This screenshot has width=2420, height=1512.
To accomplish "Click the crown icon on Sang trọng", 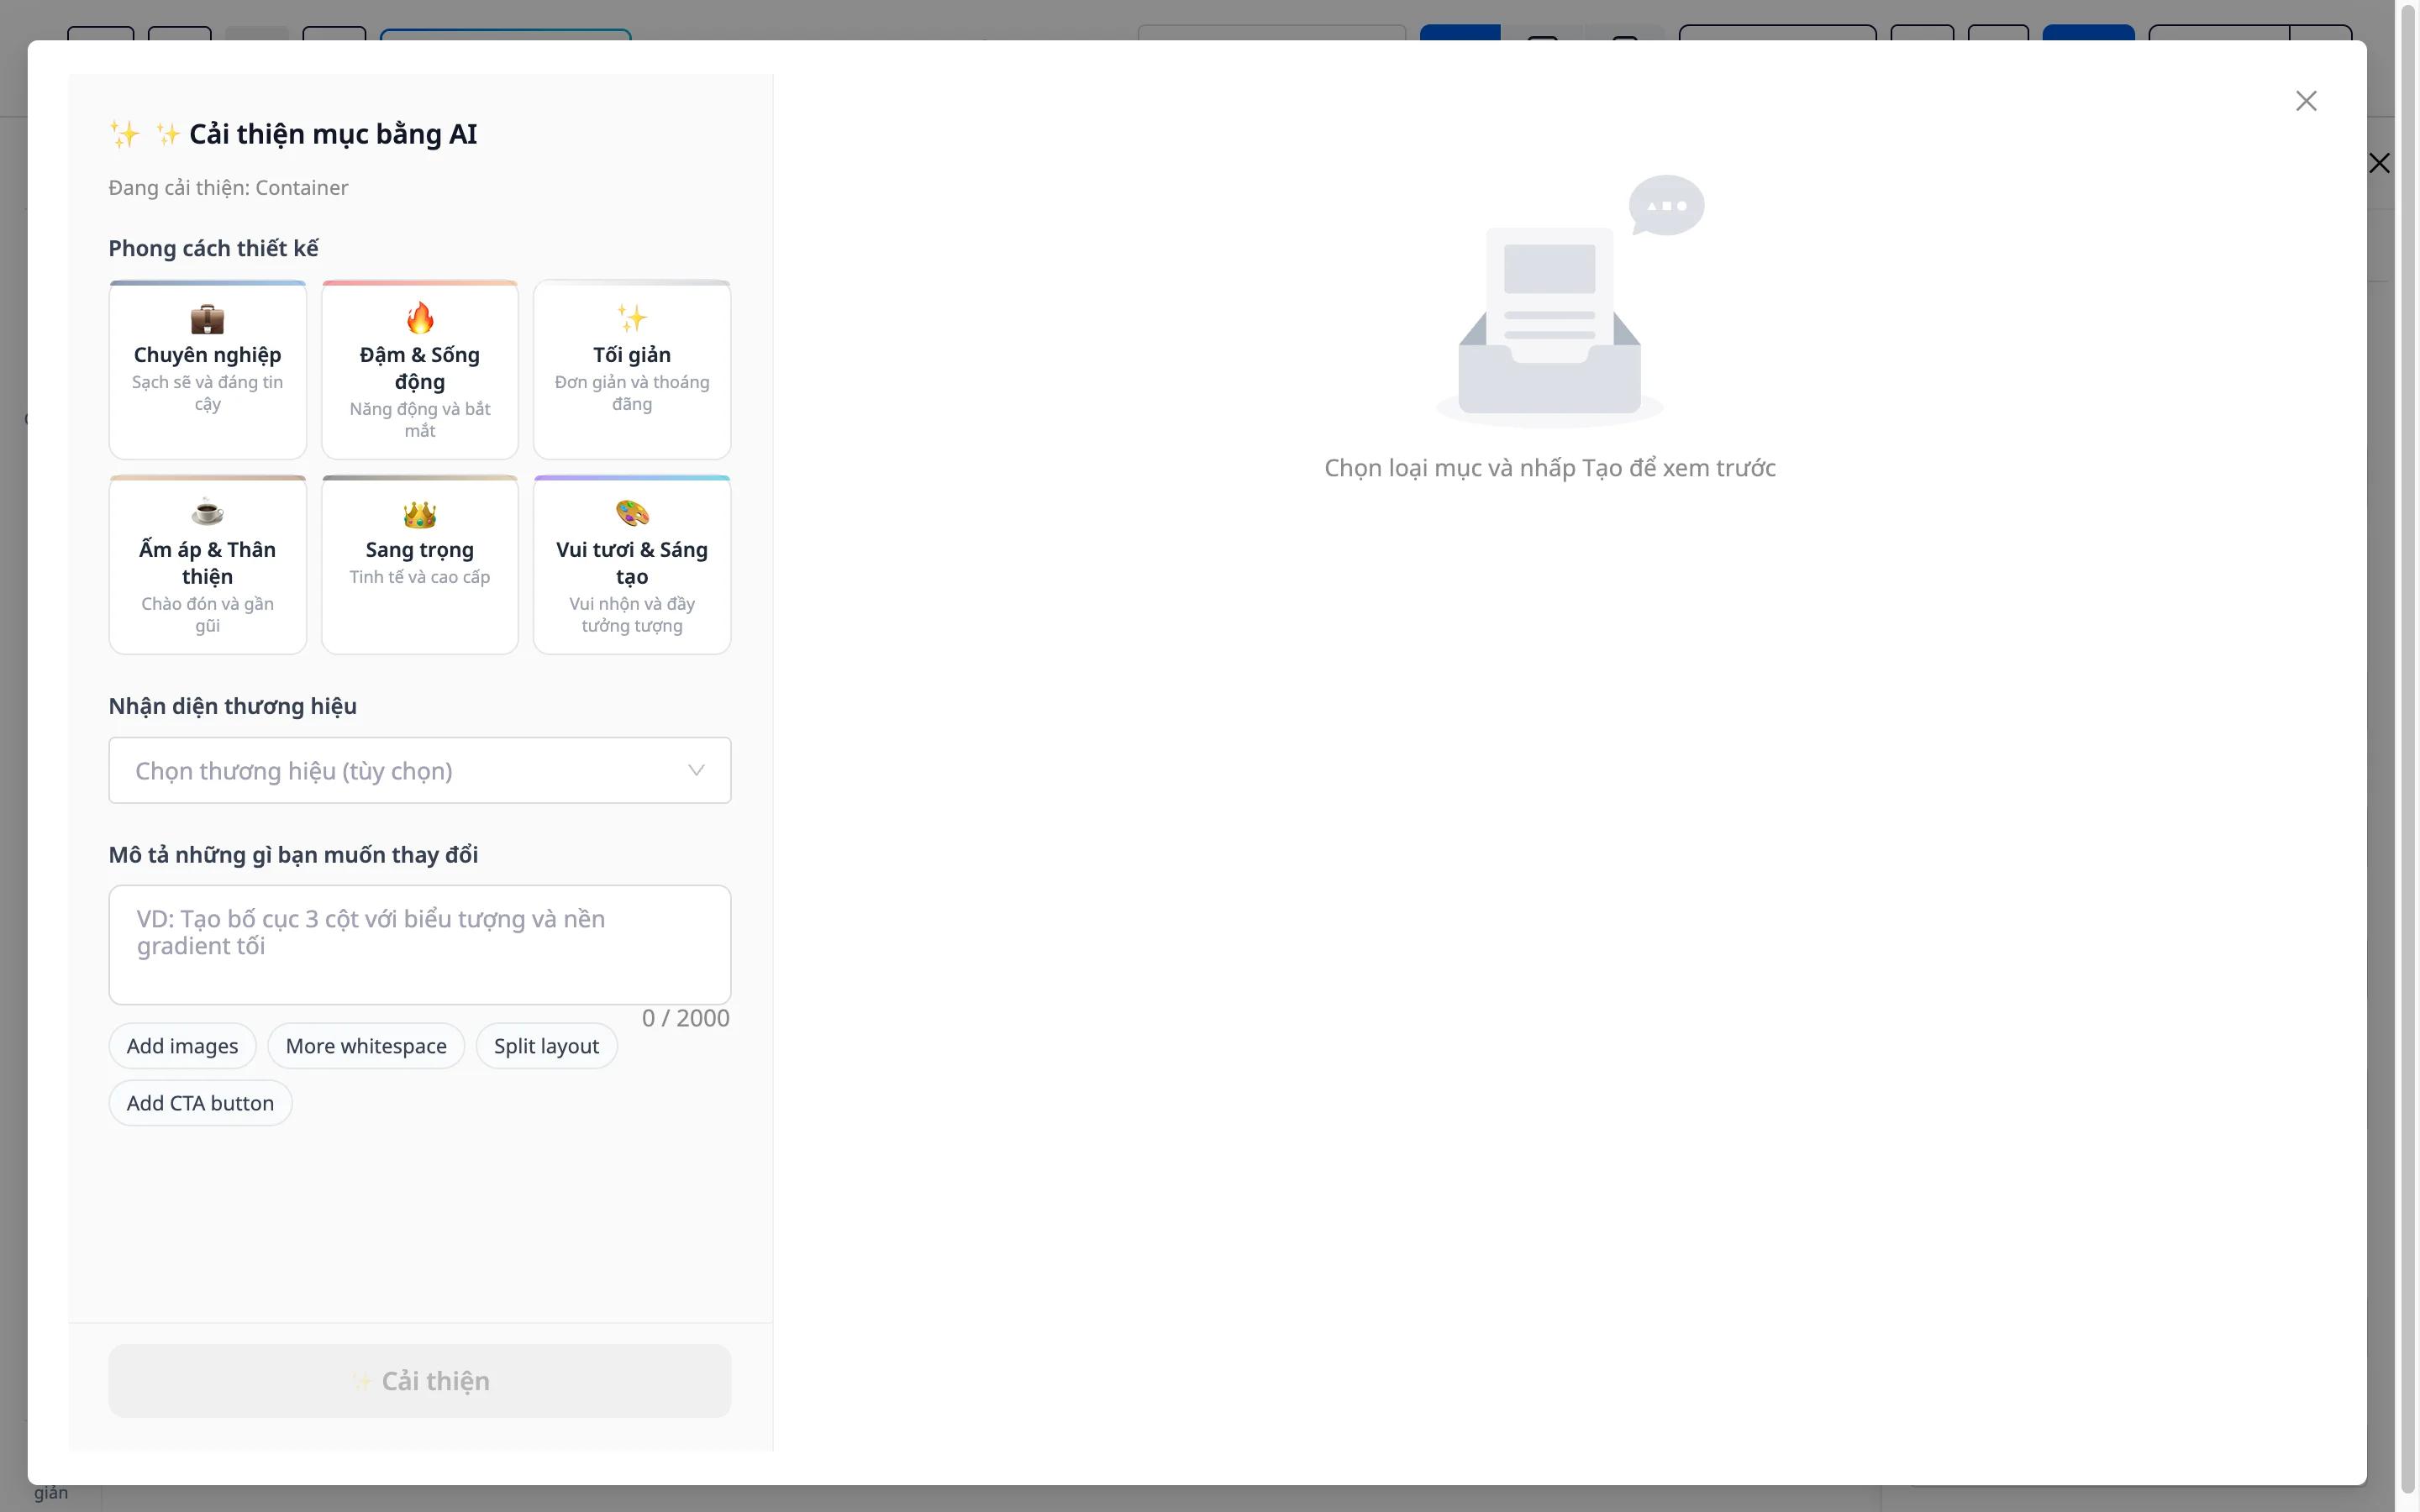I will (420, 514).
